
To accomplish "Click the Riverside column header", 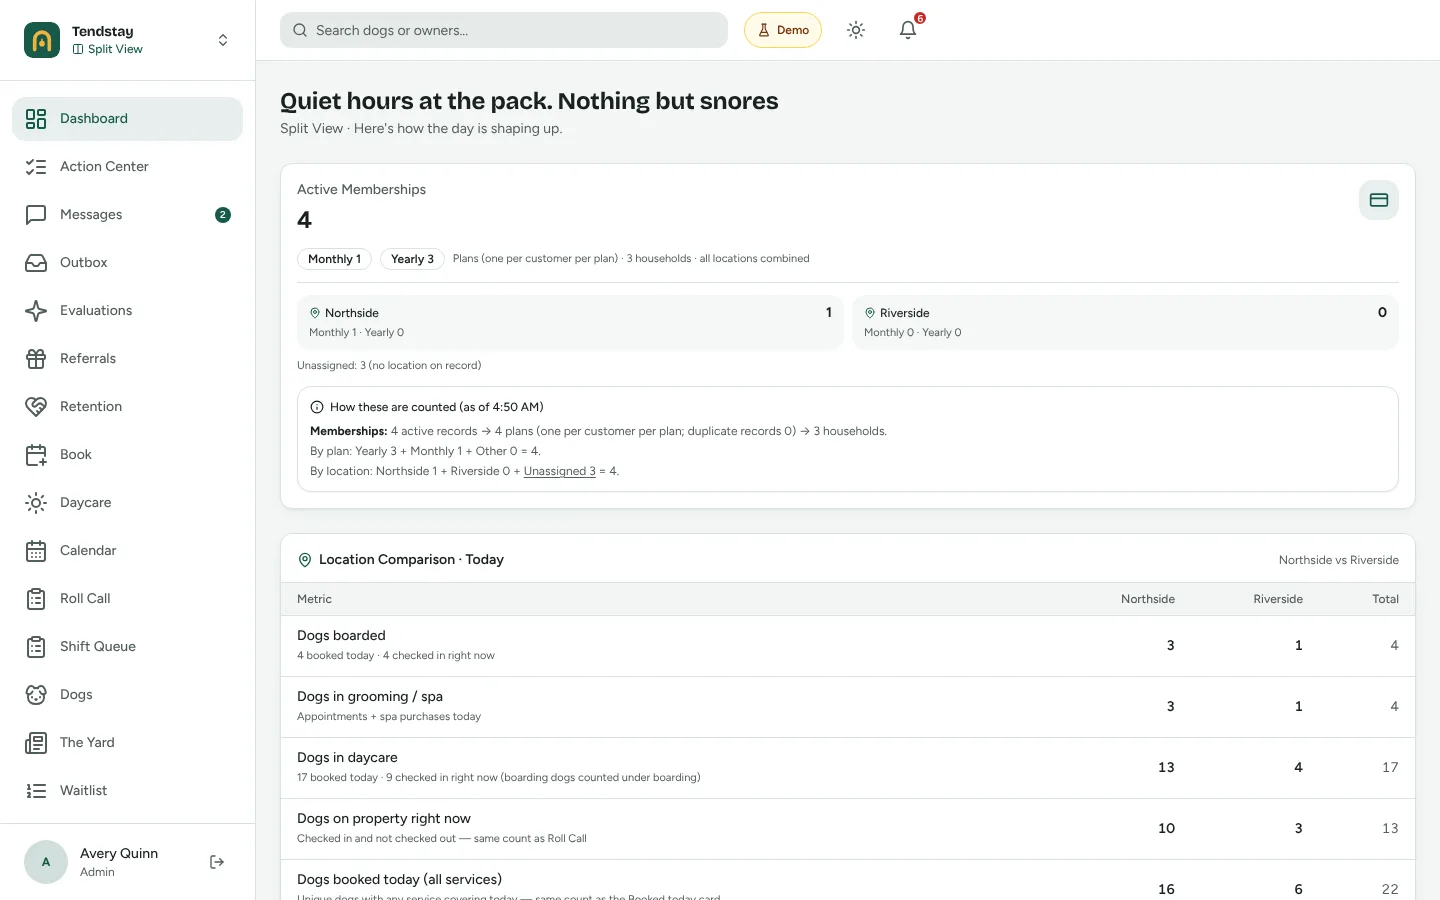I will pos(1278,599).
